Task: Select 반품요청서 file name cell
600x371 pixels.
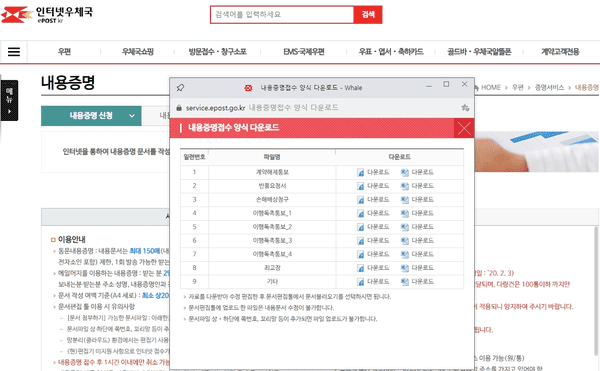Action: 272,186
